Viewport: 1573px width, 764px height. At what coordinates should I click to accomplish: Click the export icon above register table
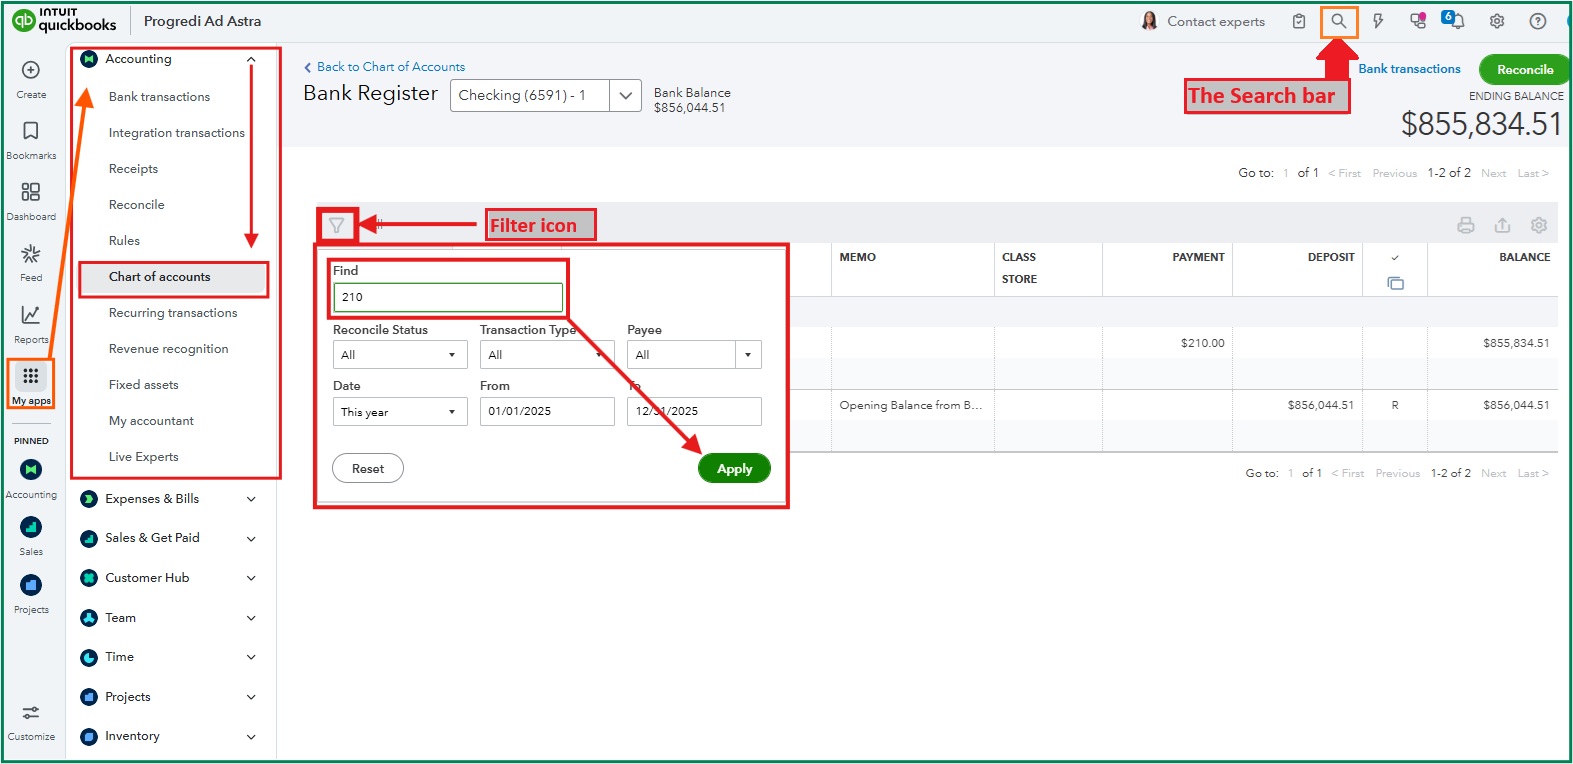(x=1502, y=226)
